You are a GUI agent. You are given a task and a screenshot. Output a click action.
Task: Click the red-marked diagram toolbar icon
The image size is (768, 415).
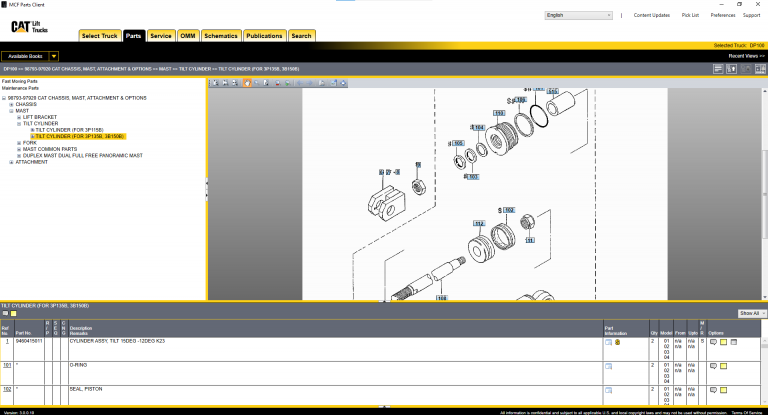click(278, 83)
